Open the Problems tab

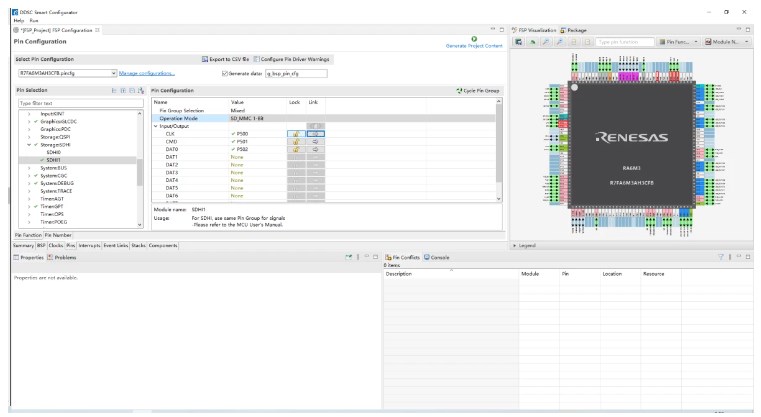click(x=62, y=257)
